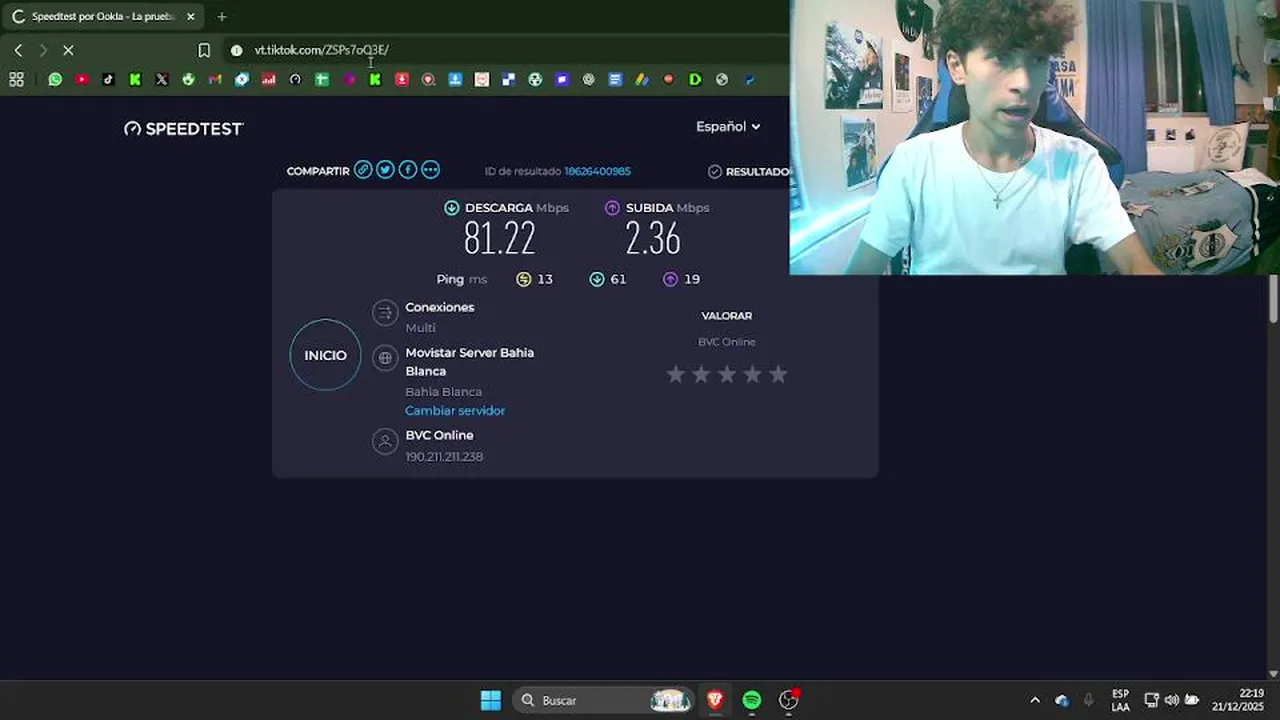
Task: Open the apps grid in bookmarks bar
Action: tap(16, 79)
